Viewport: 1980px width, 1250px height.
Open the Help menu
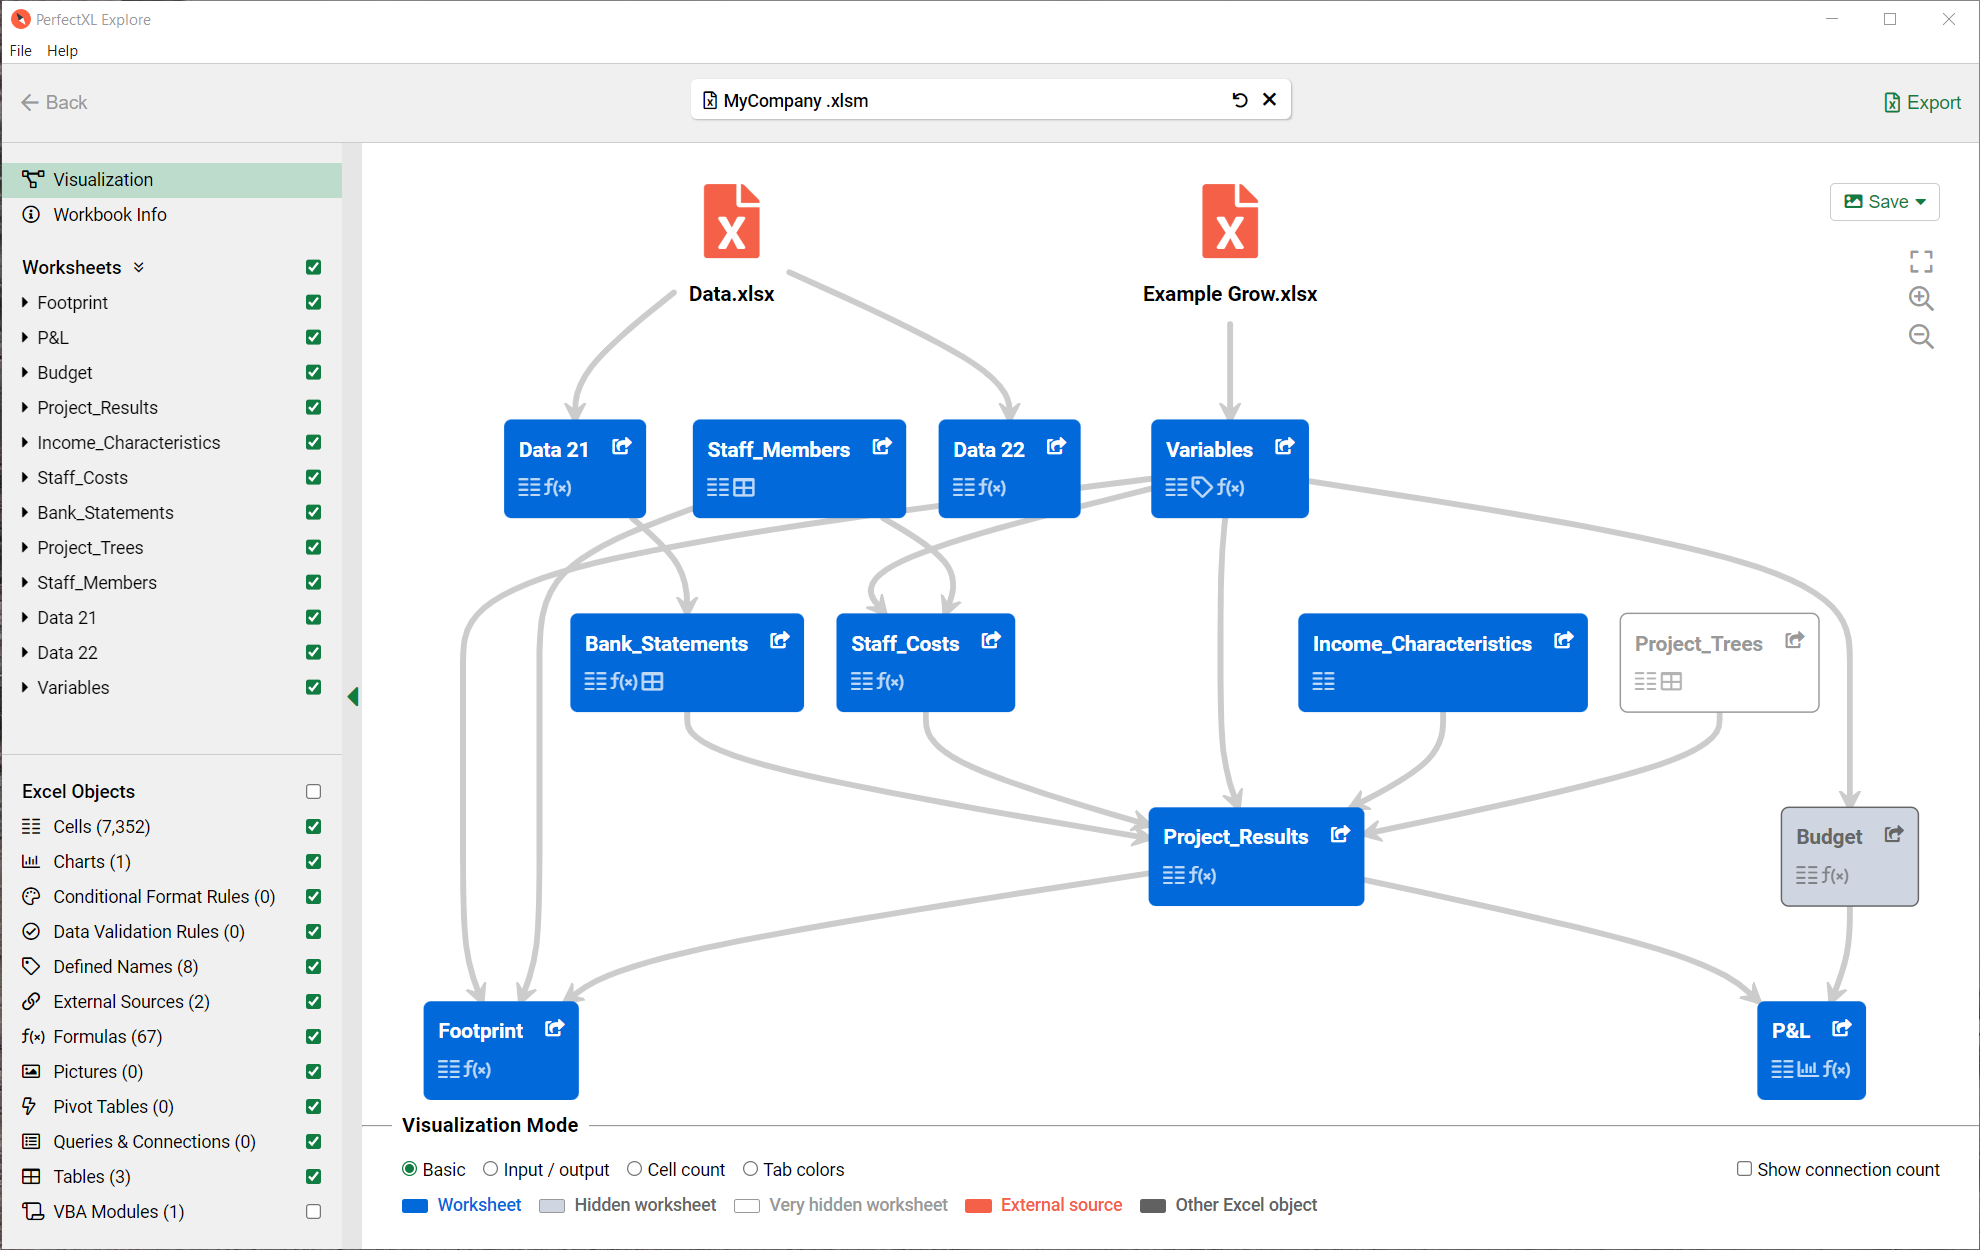(62, 50)
